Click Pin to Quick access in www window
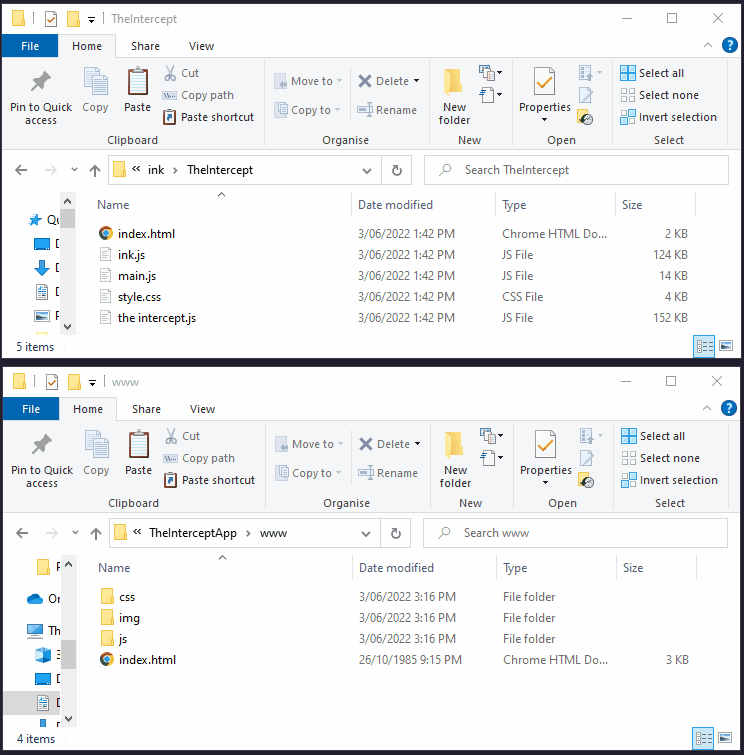Image resolution: width=744 pixels, height=755 pixels. point(42,461)
